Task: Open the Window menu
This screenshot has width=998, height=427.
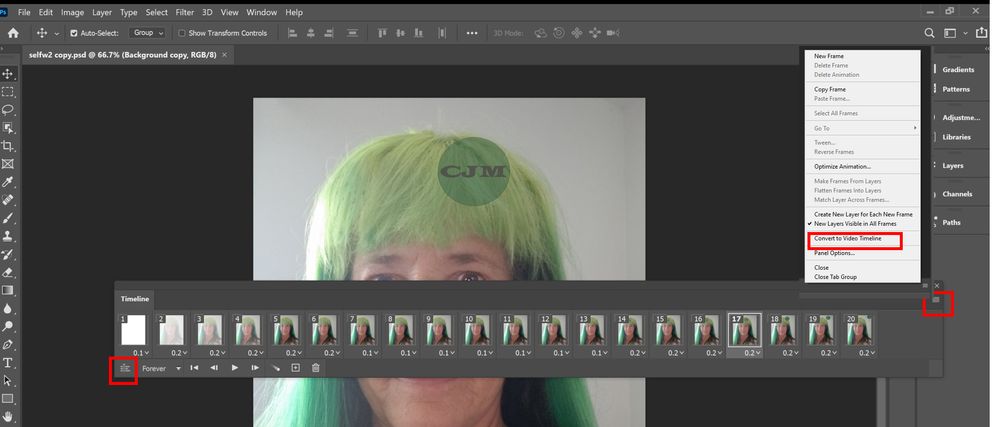Action: (262, 12)
